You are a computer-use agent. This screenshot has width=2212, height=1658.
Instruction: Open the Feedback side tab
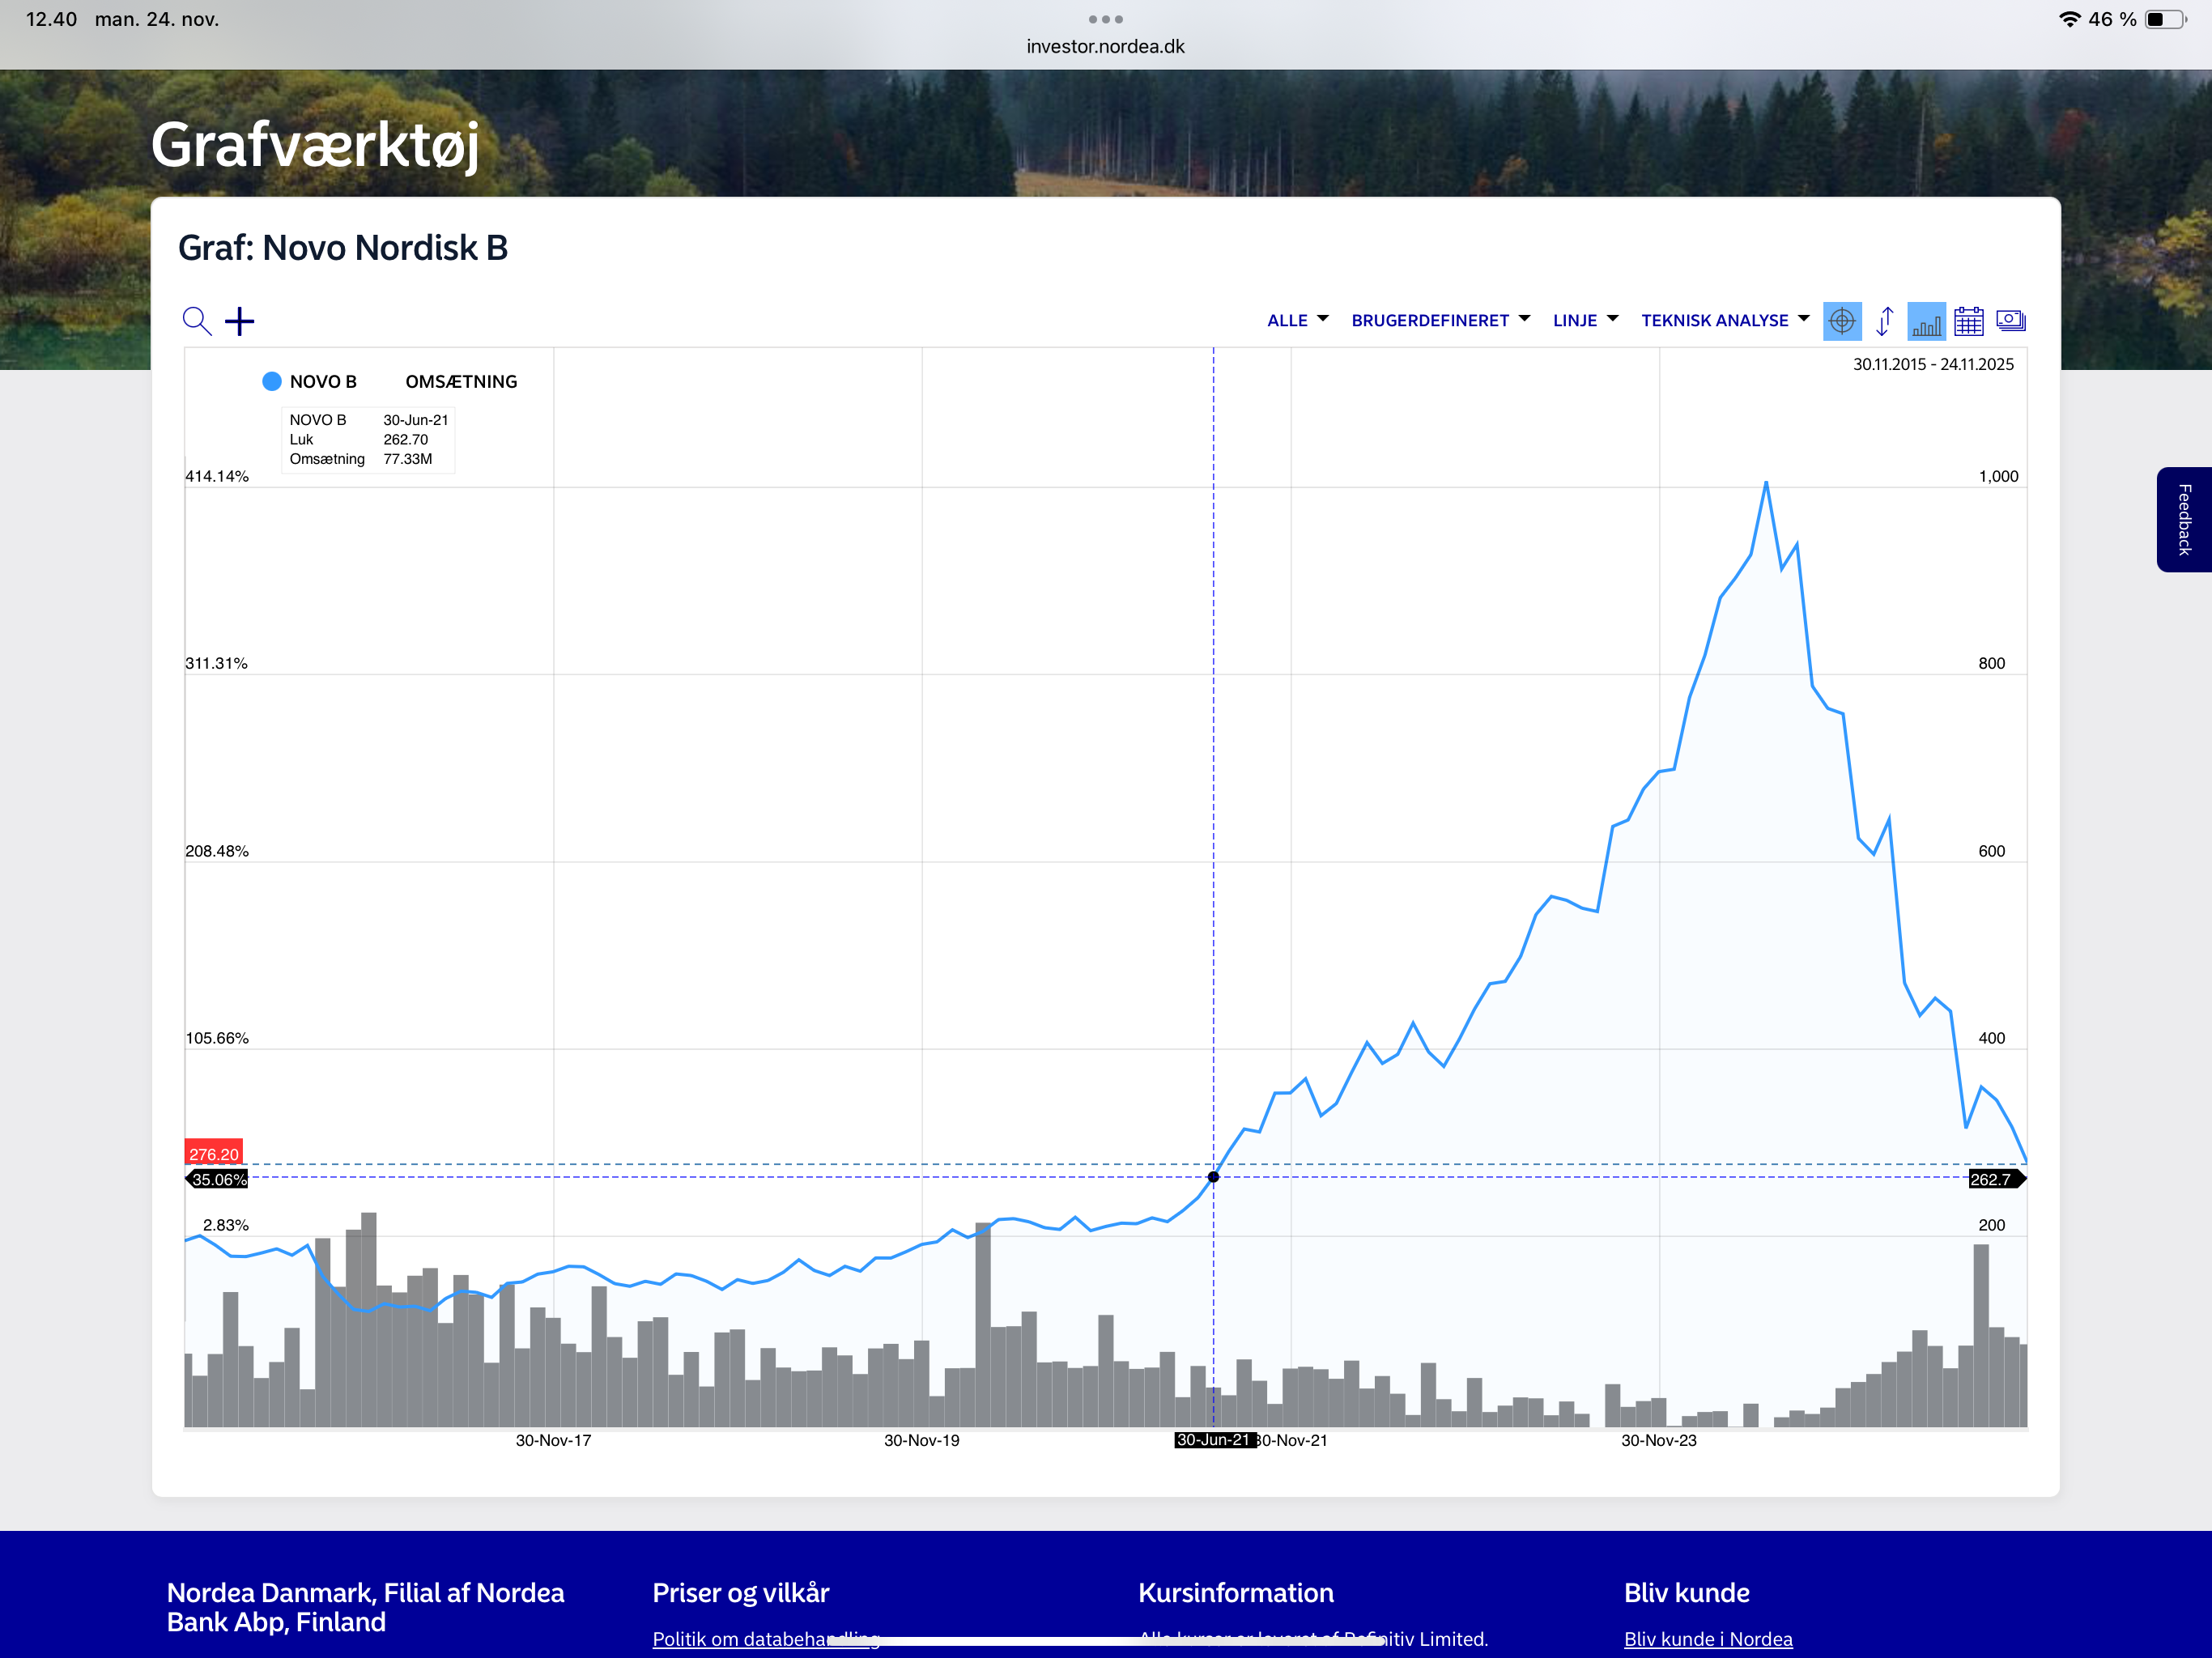coord(2184,520)
